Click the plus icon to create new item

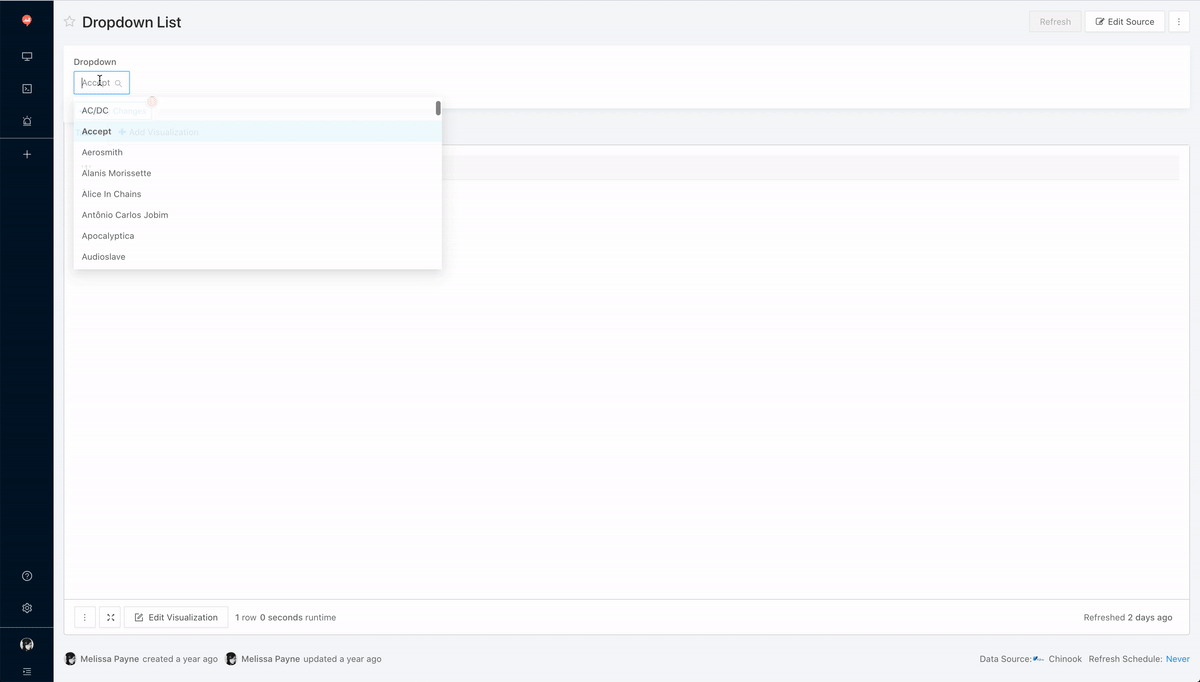26,154
